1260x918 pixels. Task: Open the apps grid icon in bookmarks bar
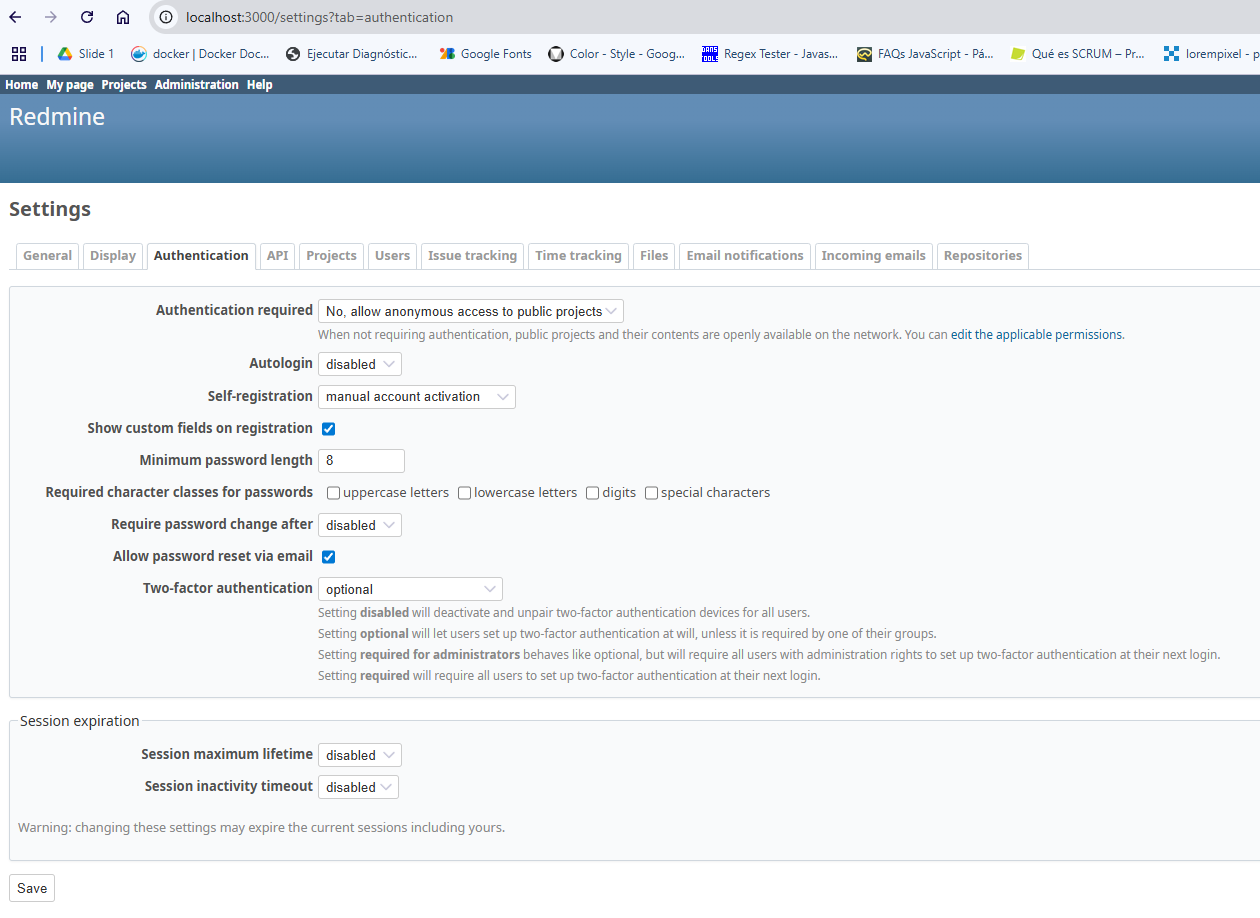coord(19,54)
